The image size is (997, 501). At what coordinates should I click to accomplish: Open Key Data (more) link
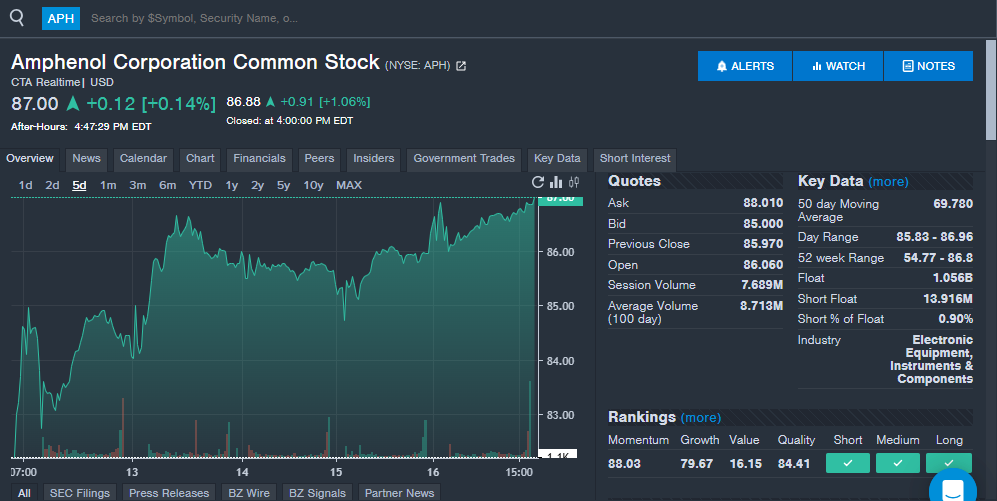point(888,182)
